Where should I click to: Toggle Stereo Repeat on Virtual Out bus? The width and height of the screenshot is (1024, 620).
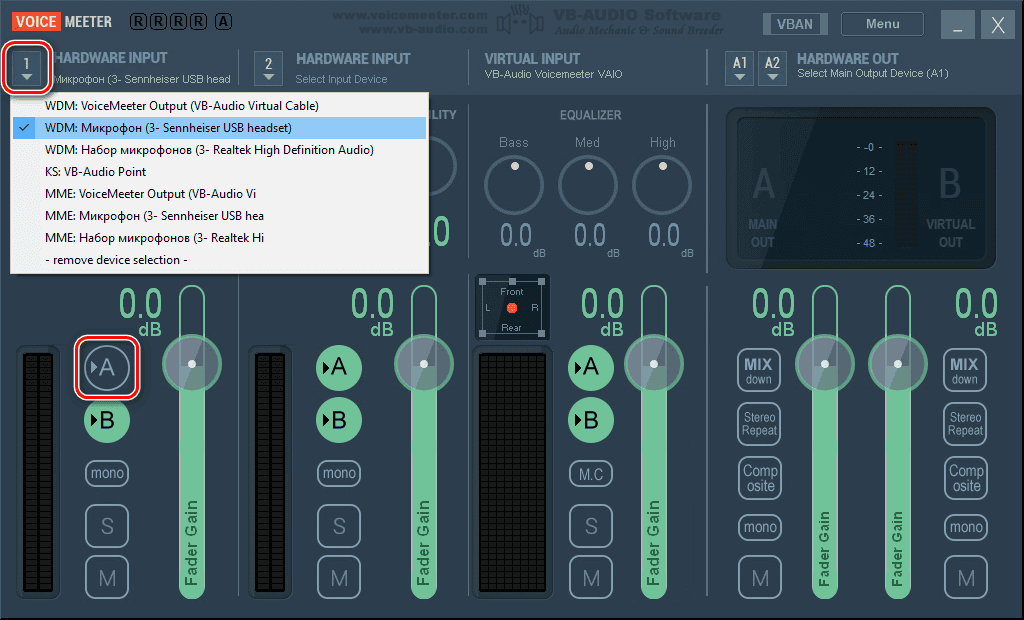coord(965,424)
